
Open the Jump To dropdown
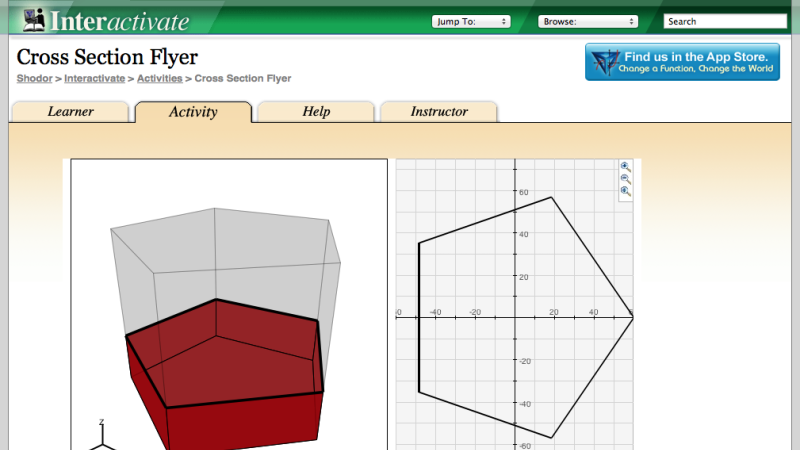click(471, 21)
